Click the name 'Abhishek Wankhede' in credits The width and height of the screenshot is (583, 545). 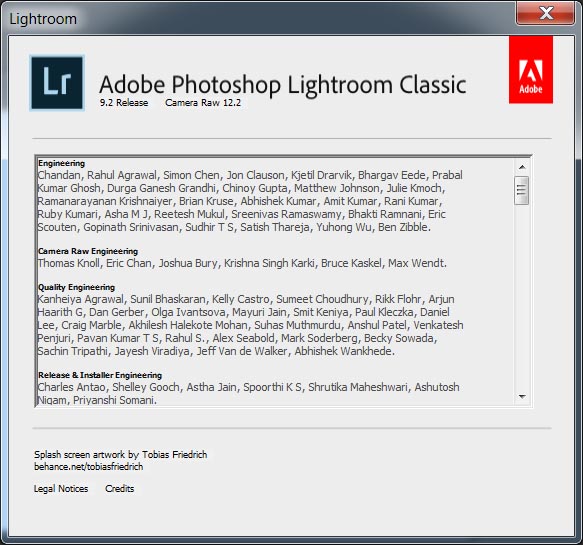click(343, 351)
